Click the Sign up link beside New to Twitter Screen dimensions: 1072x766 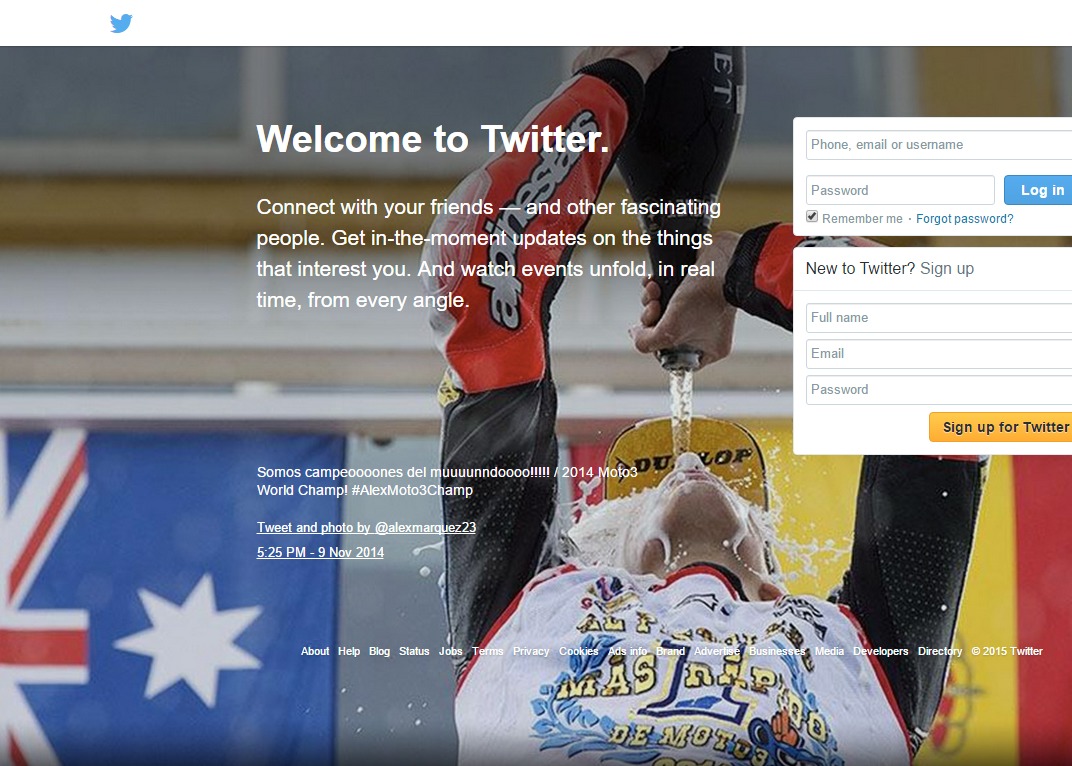[947, 268]
